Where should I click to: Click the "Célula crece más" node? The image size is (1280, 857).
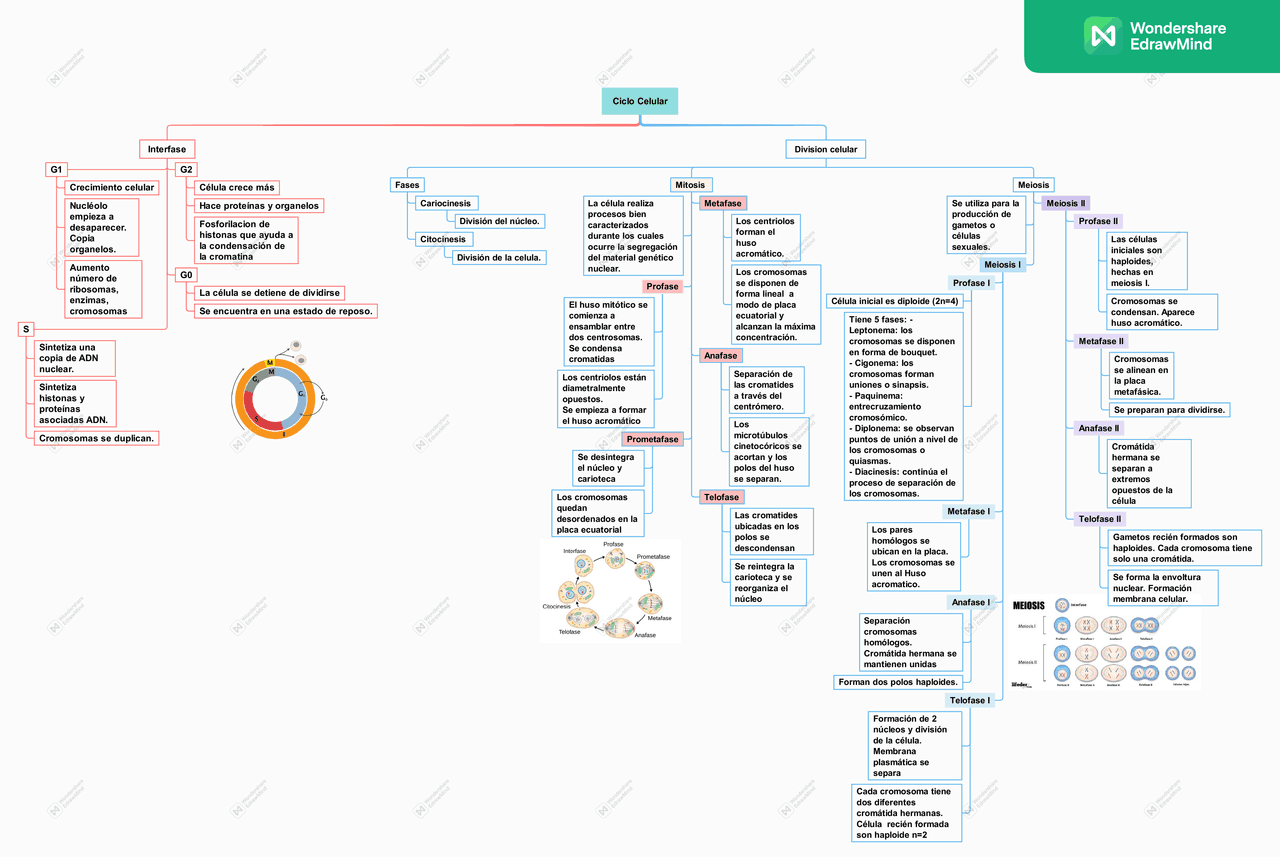237,188
